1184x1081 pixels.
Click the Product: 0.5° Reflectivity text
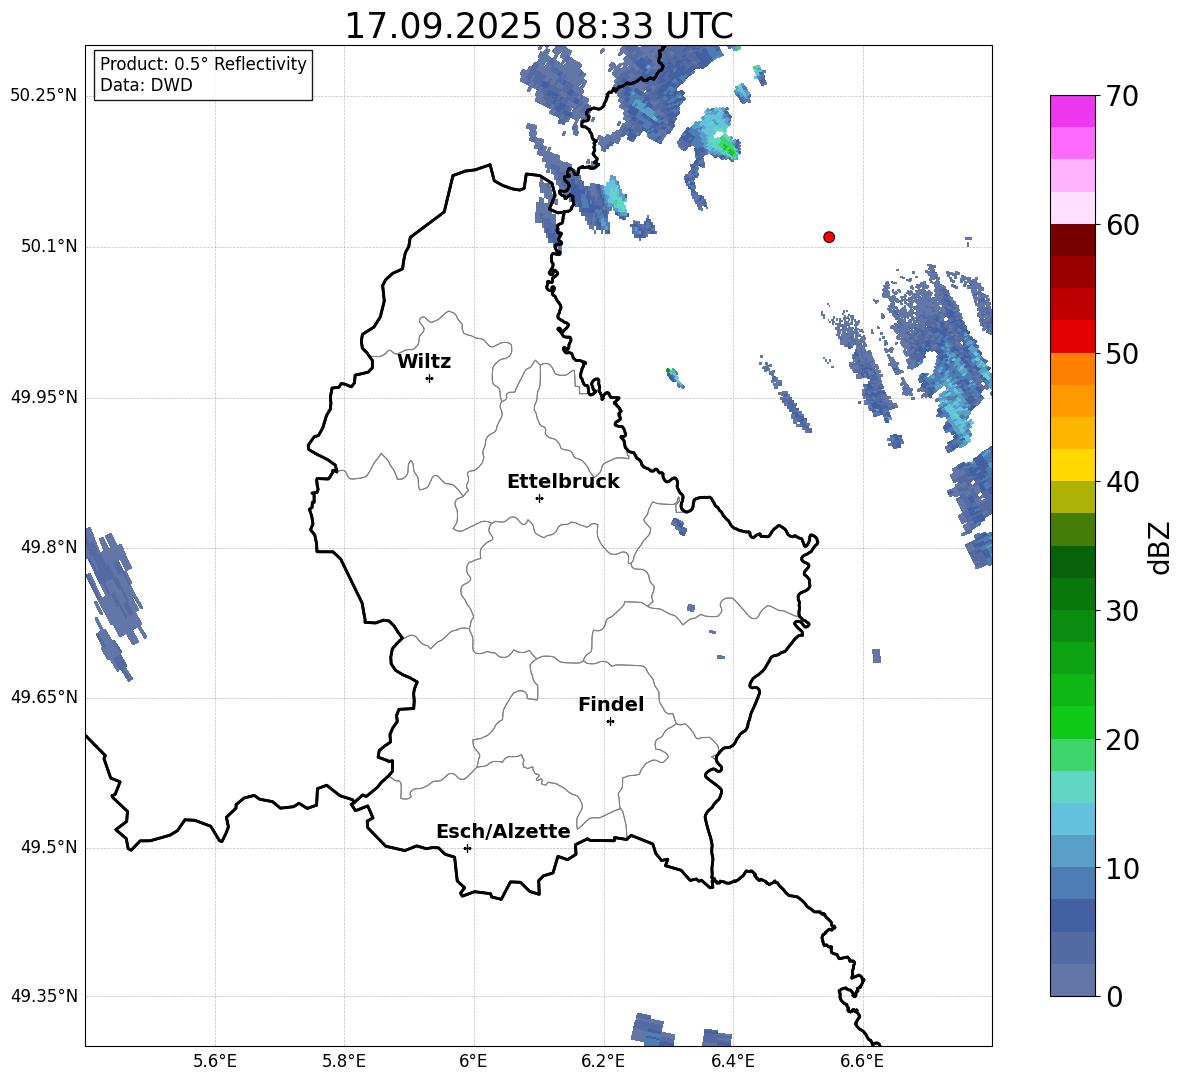pyautogui.click(x=203, y=64)
